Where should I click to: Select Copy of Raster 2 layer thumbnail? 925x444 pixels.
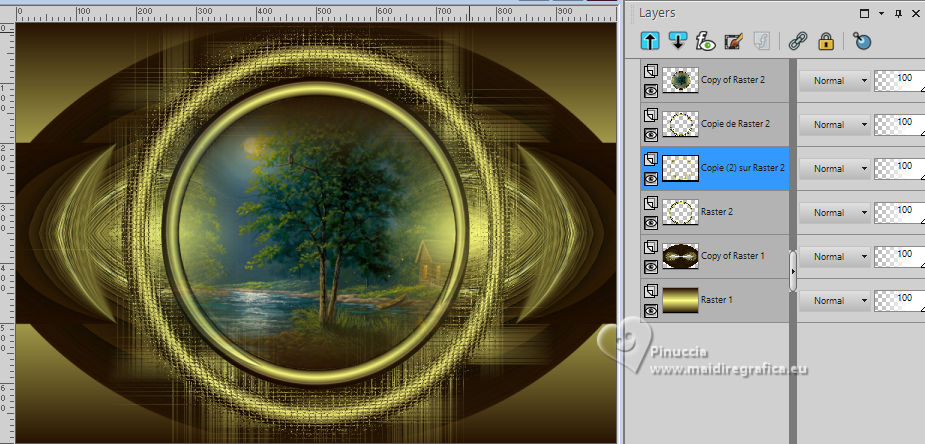click(681, 80)
